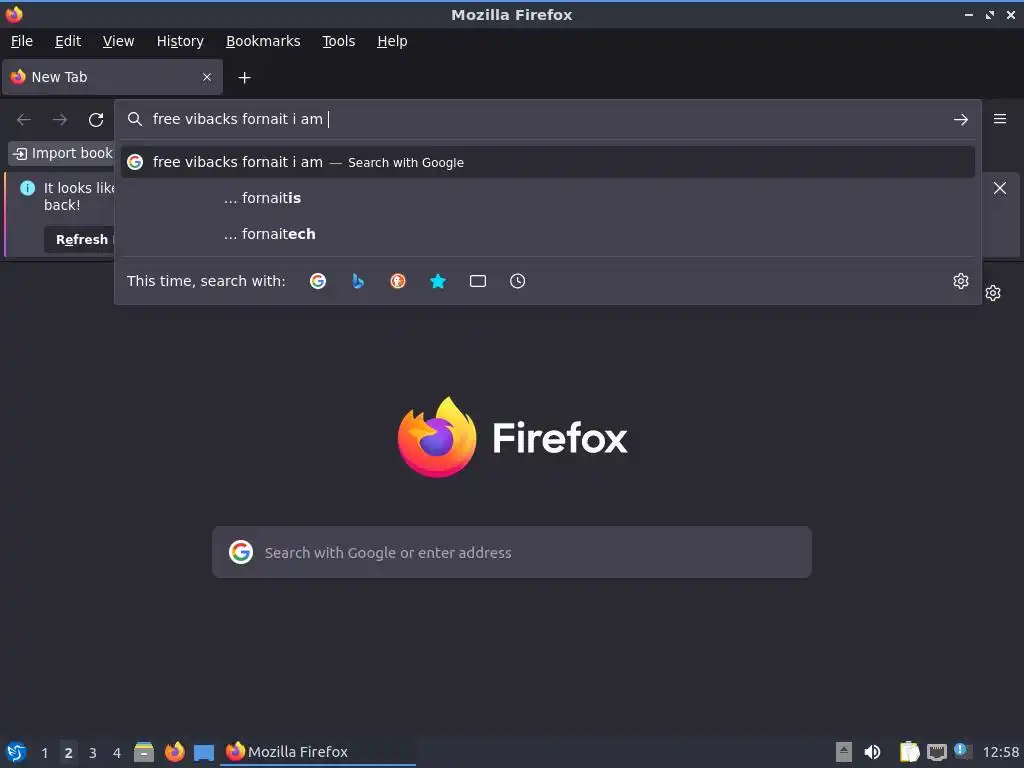The image size is (1024, 768).
Task: Search this time with DuckDuckGo icon
Action: pos(398,281)
